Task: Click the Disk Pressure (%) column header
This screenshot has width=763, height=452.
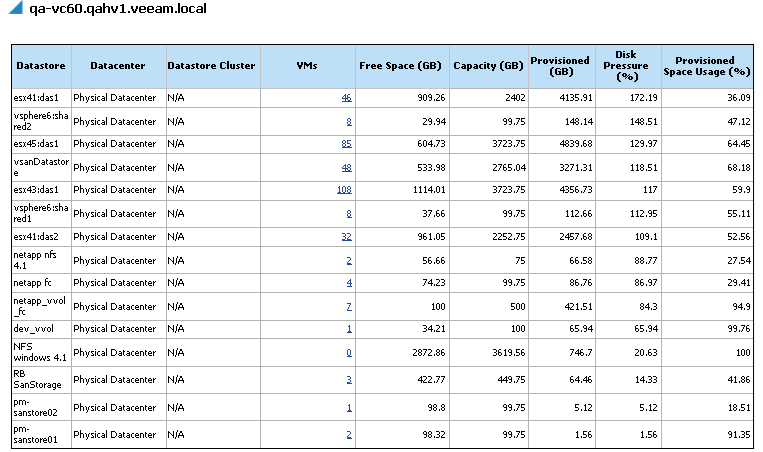Action: (x=626, y=66)
